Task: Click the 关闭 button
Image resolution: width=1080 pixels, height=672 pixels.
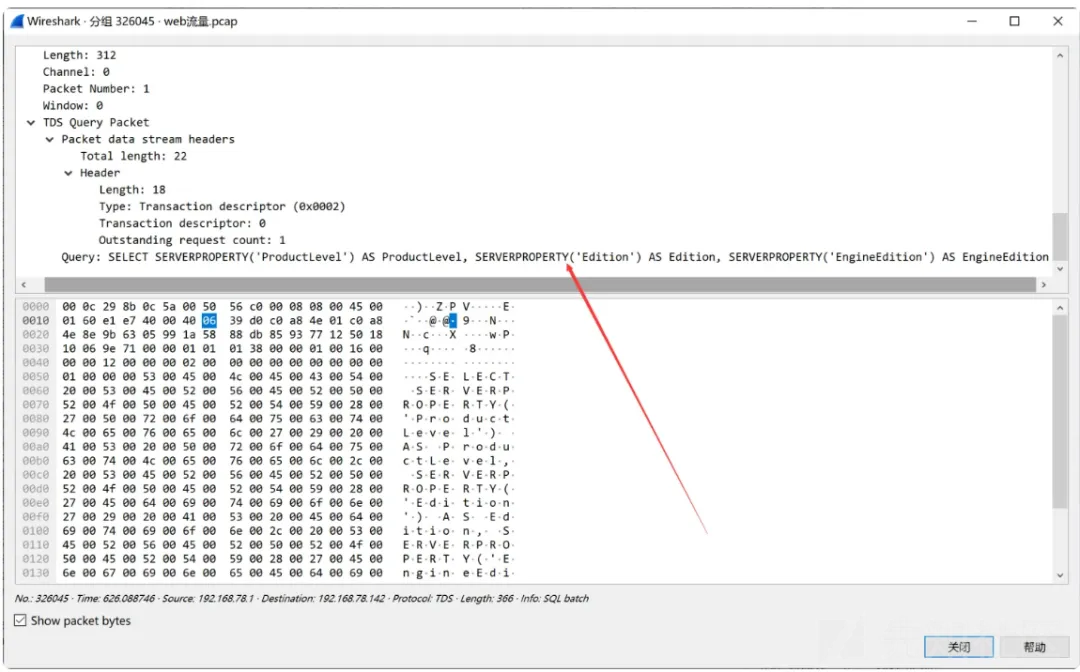Action: click(959, 647)
